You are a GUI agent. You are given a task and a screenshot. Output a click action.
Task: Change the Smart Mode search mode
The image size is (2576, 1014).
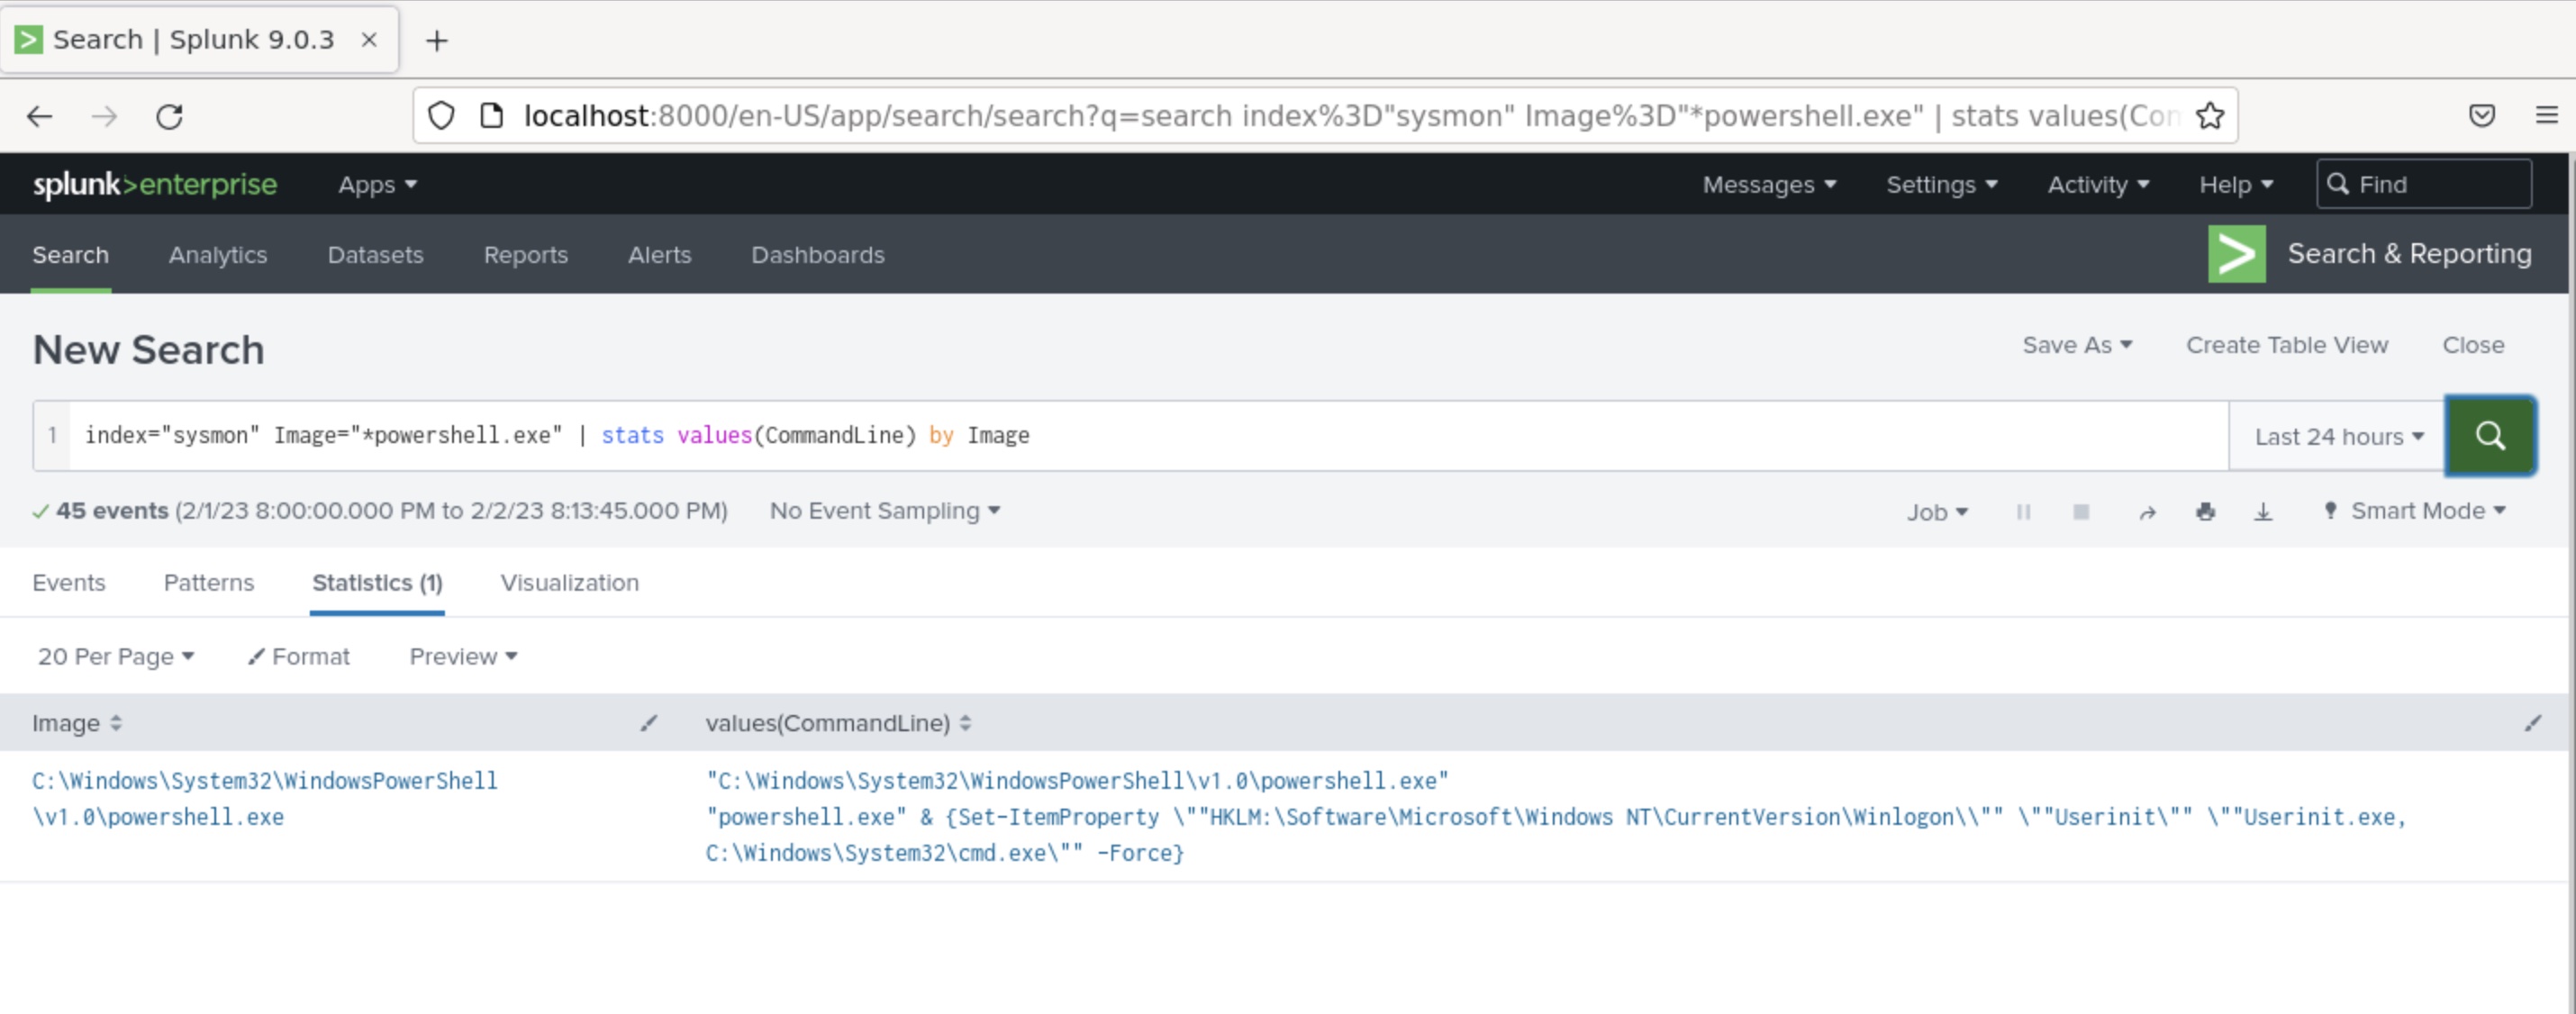[x=2416, y=511]
